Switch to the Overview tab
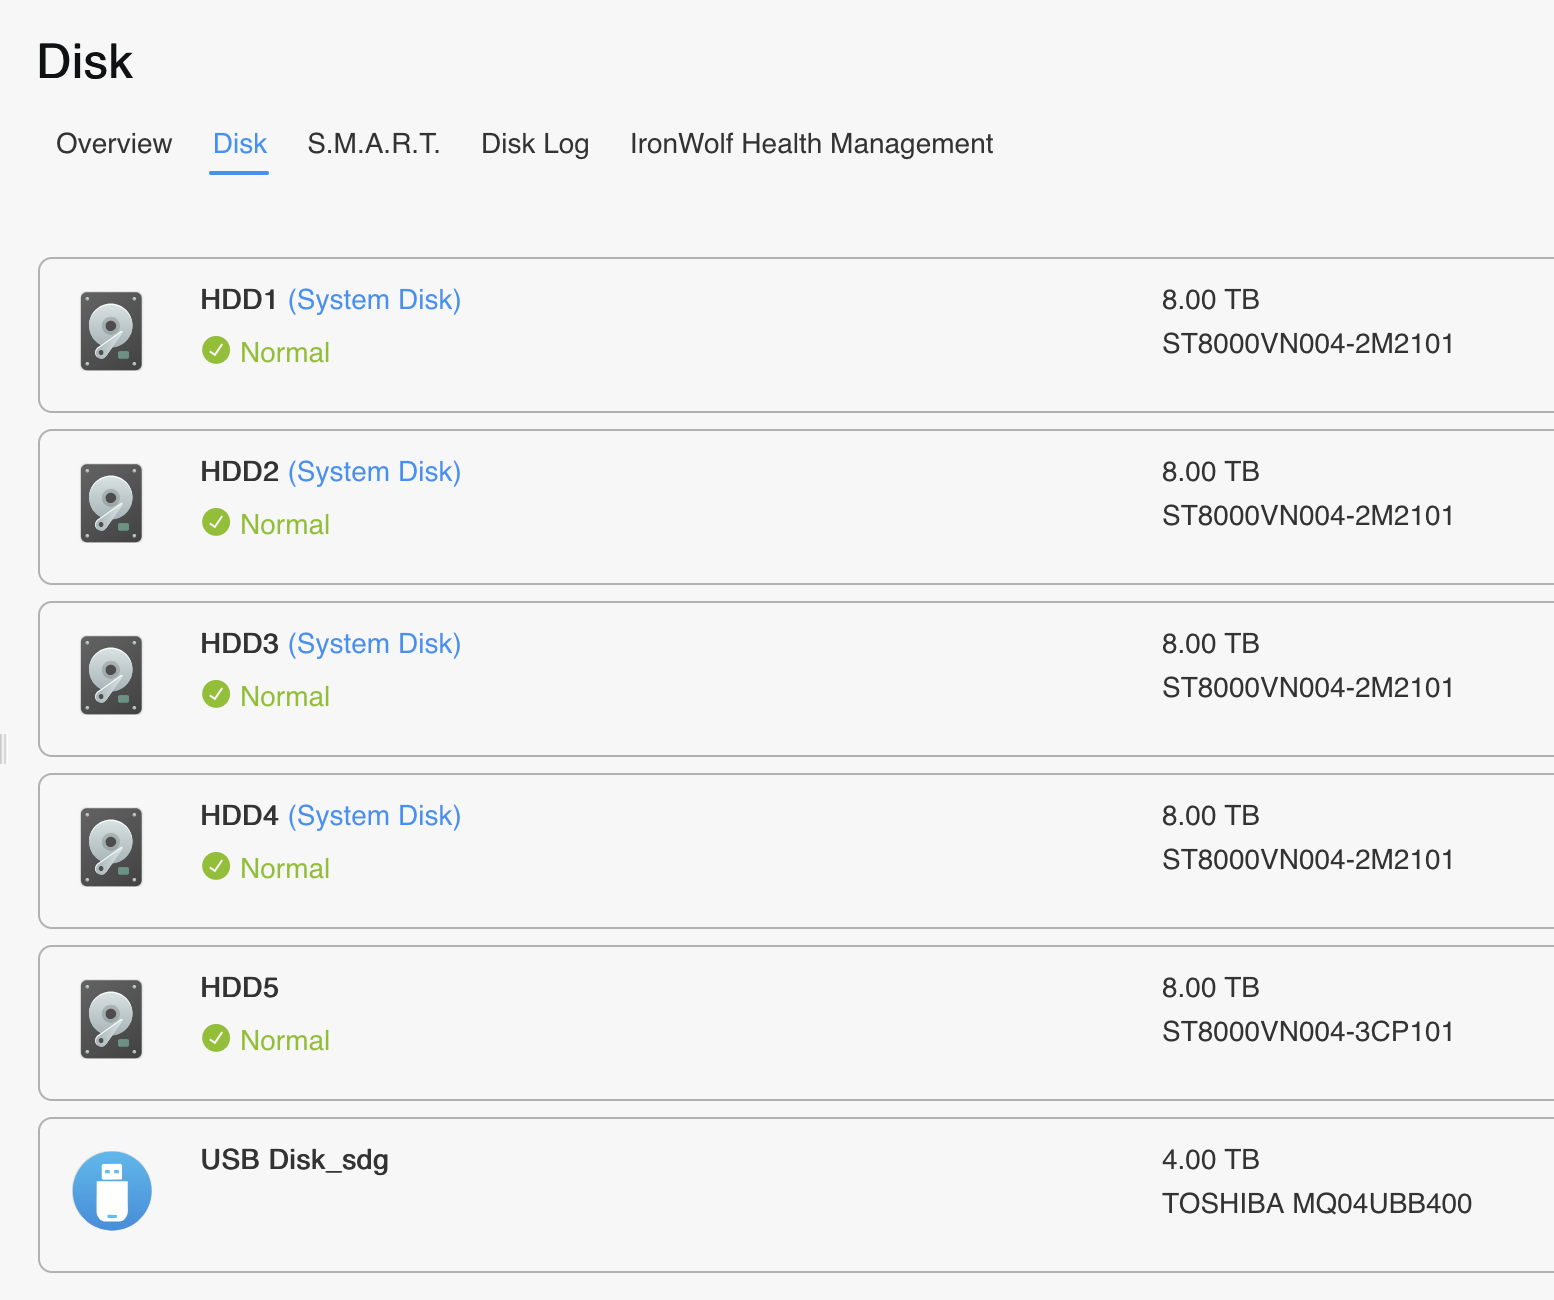 [114, 144]
